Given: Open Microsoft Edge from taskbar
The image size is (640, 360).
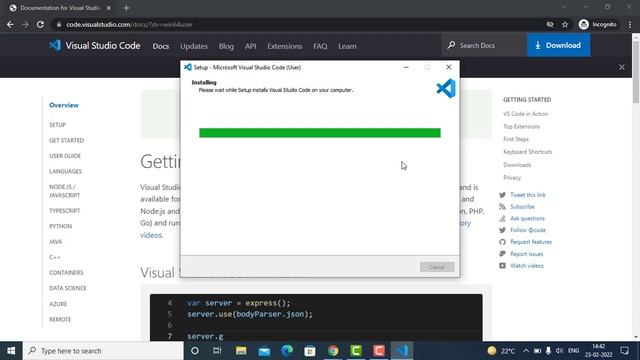Looking at the screenshot, I should [x=287, y=351].
